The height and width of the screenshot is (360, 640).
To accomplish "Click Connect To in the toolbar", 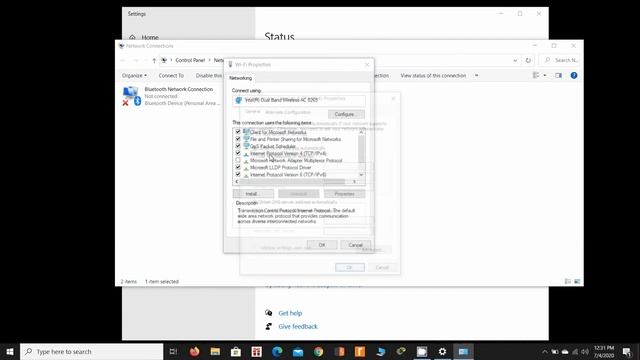I will (171, 76).
